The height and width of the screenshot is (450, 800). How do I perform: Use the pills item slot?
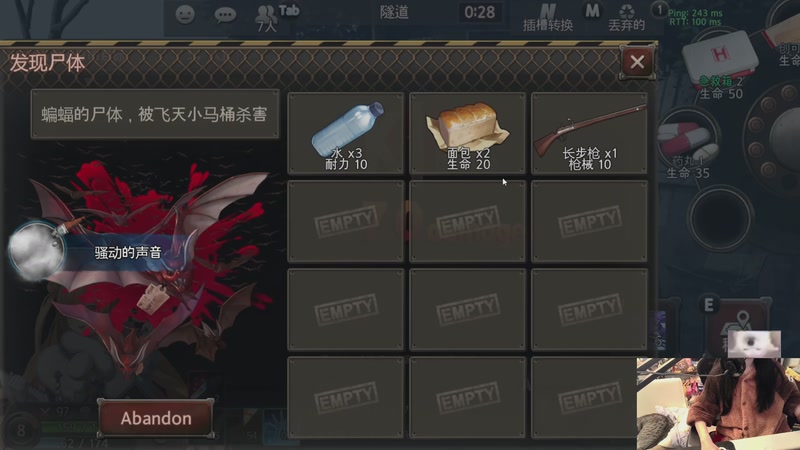[687, 145]
